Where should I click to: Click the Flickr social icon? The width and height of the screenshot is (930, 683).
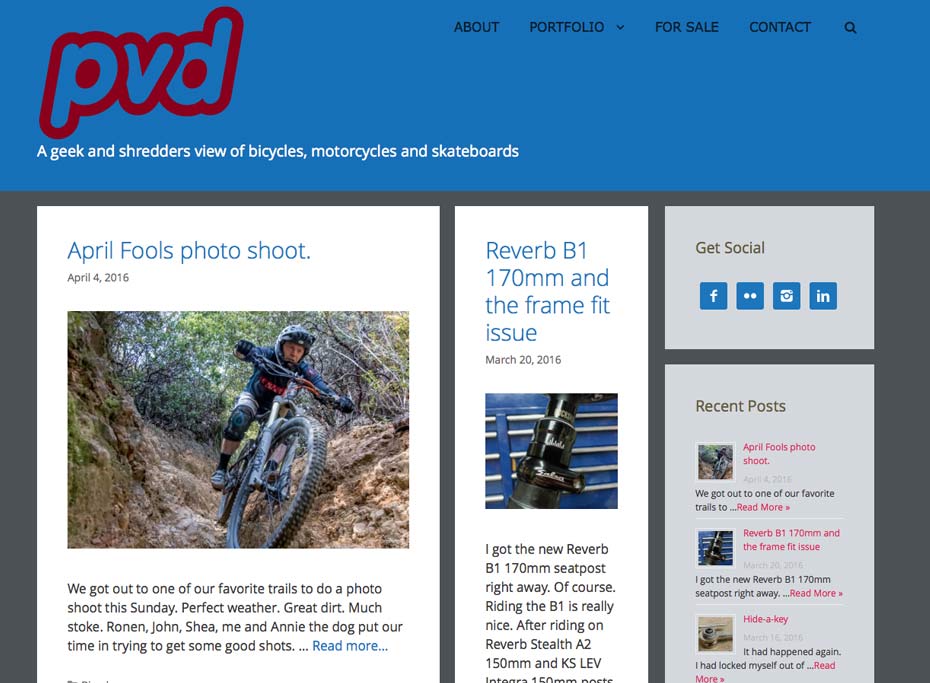tap(750, 296)
